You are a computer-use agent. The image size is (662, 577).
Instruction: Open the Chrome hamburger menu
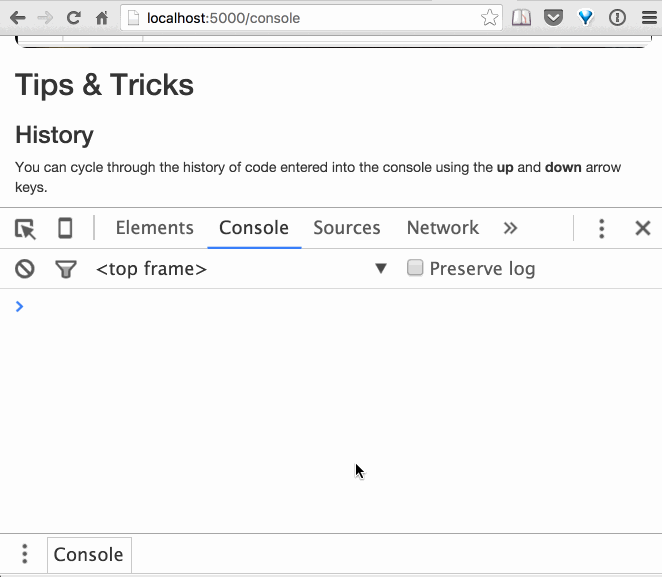coord(647,18)
